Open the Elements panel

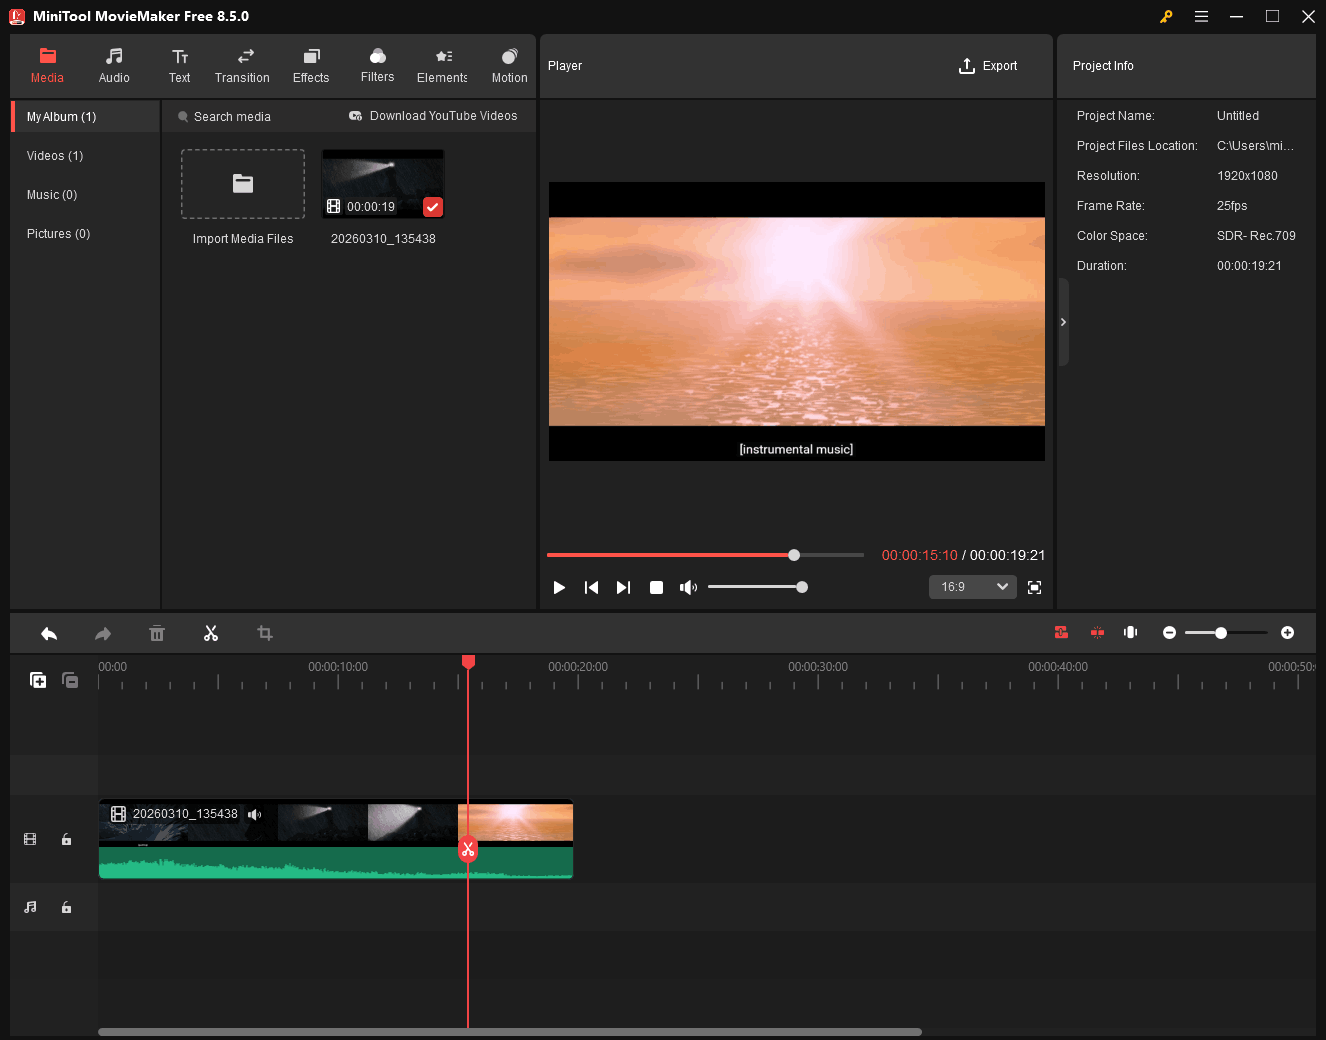pyautogui.click(x=441, y=66)
